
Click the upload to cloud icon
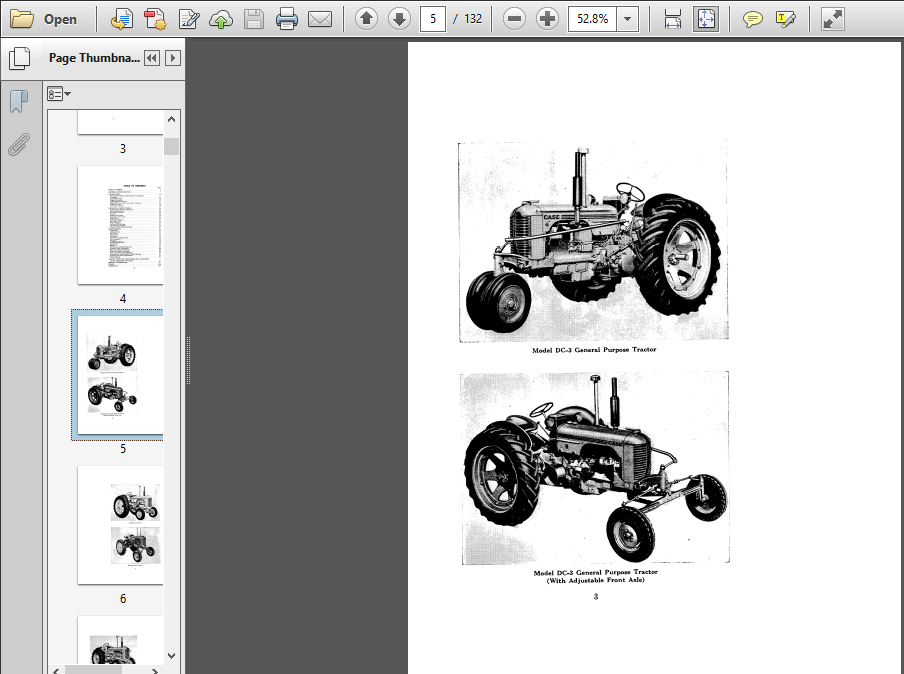tap(221, 20)
